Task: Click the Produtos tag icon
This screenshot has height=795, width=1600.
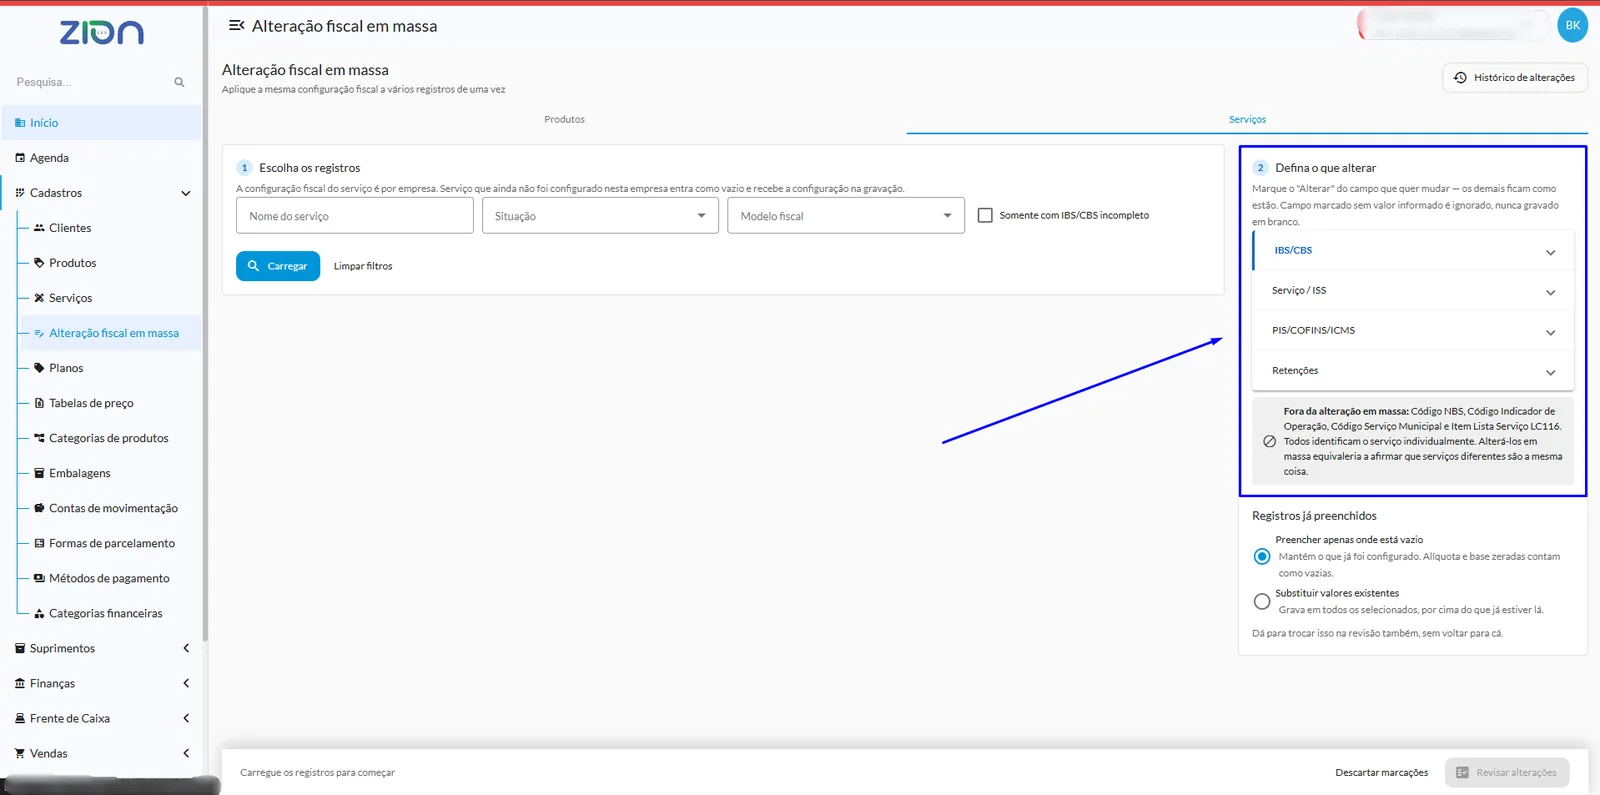Action: click(x=39, y=263)
